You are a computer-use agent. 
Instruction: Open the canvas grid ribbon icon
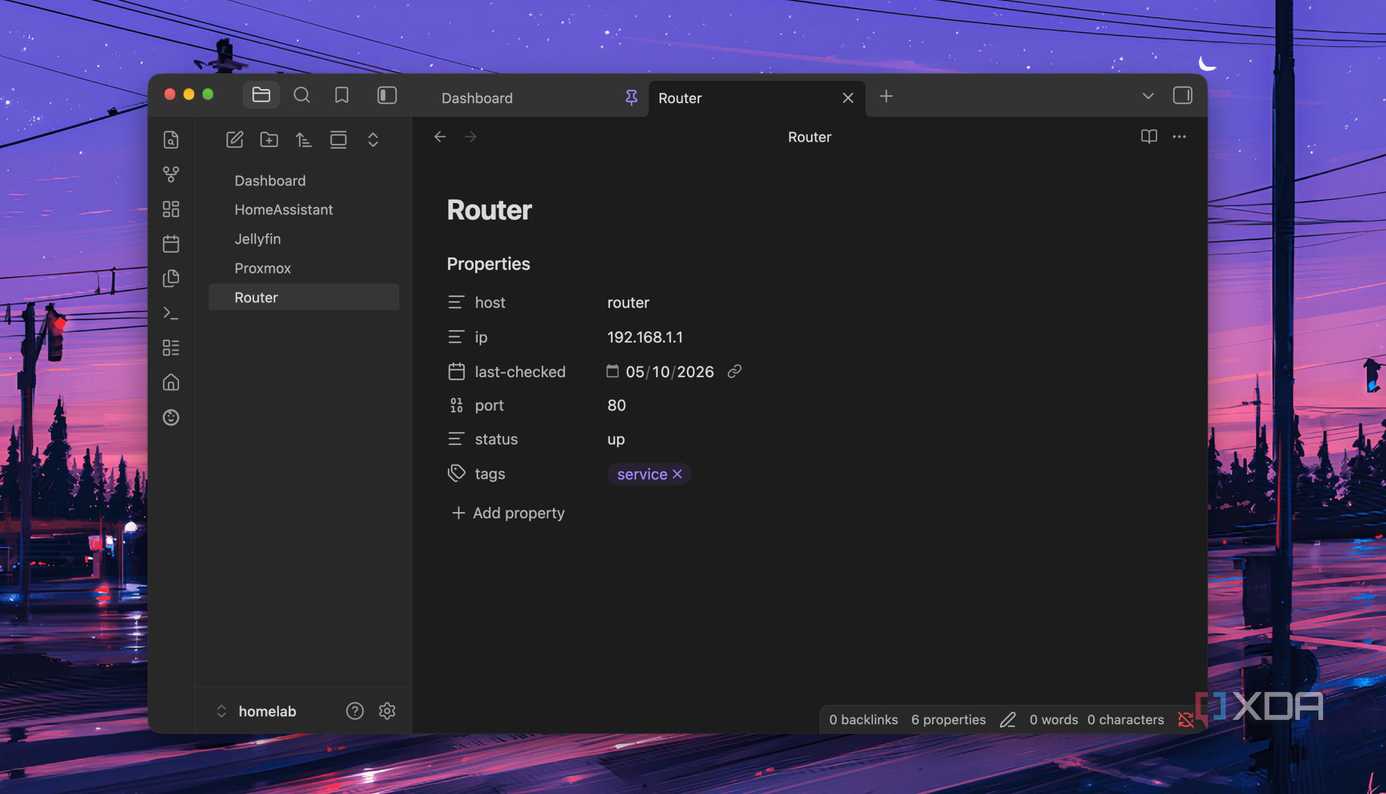coord(171,209)
